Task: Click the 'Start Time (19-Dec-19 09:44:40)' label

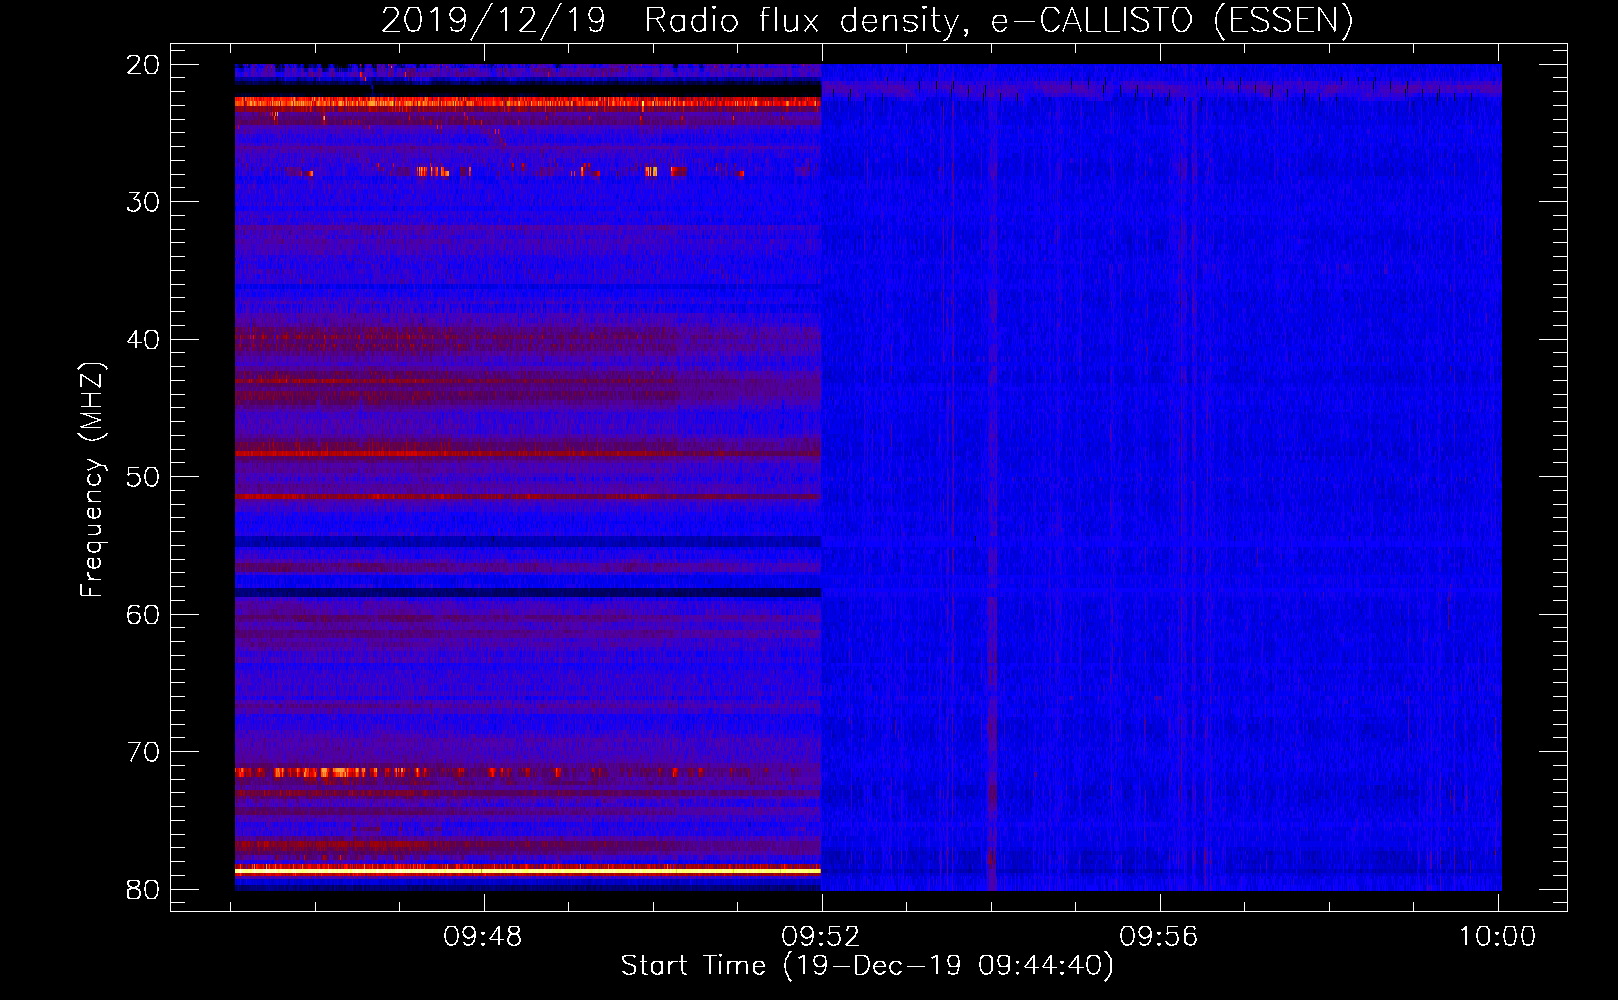Action: (867, 966)
